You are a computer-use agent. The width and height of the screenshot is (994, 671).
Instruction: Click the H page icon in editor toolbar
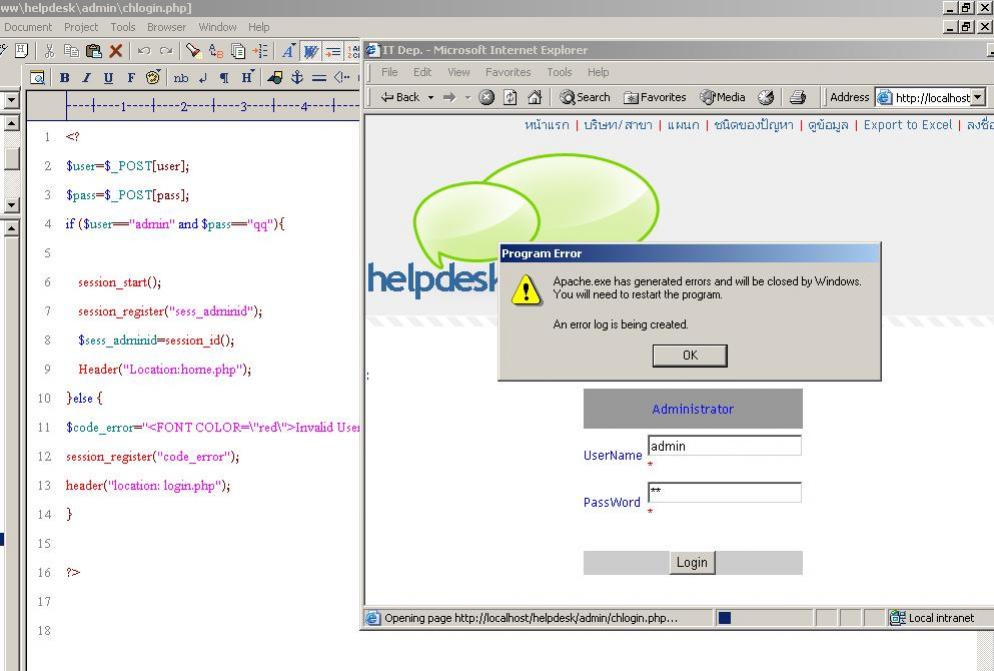(x=22, y=51)
